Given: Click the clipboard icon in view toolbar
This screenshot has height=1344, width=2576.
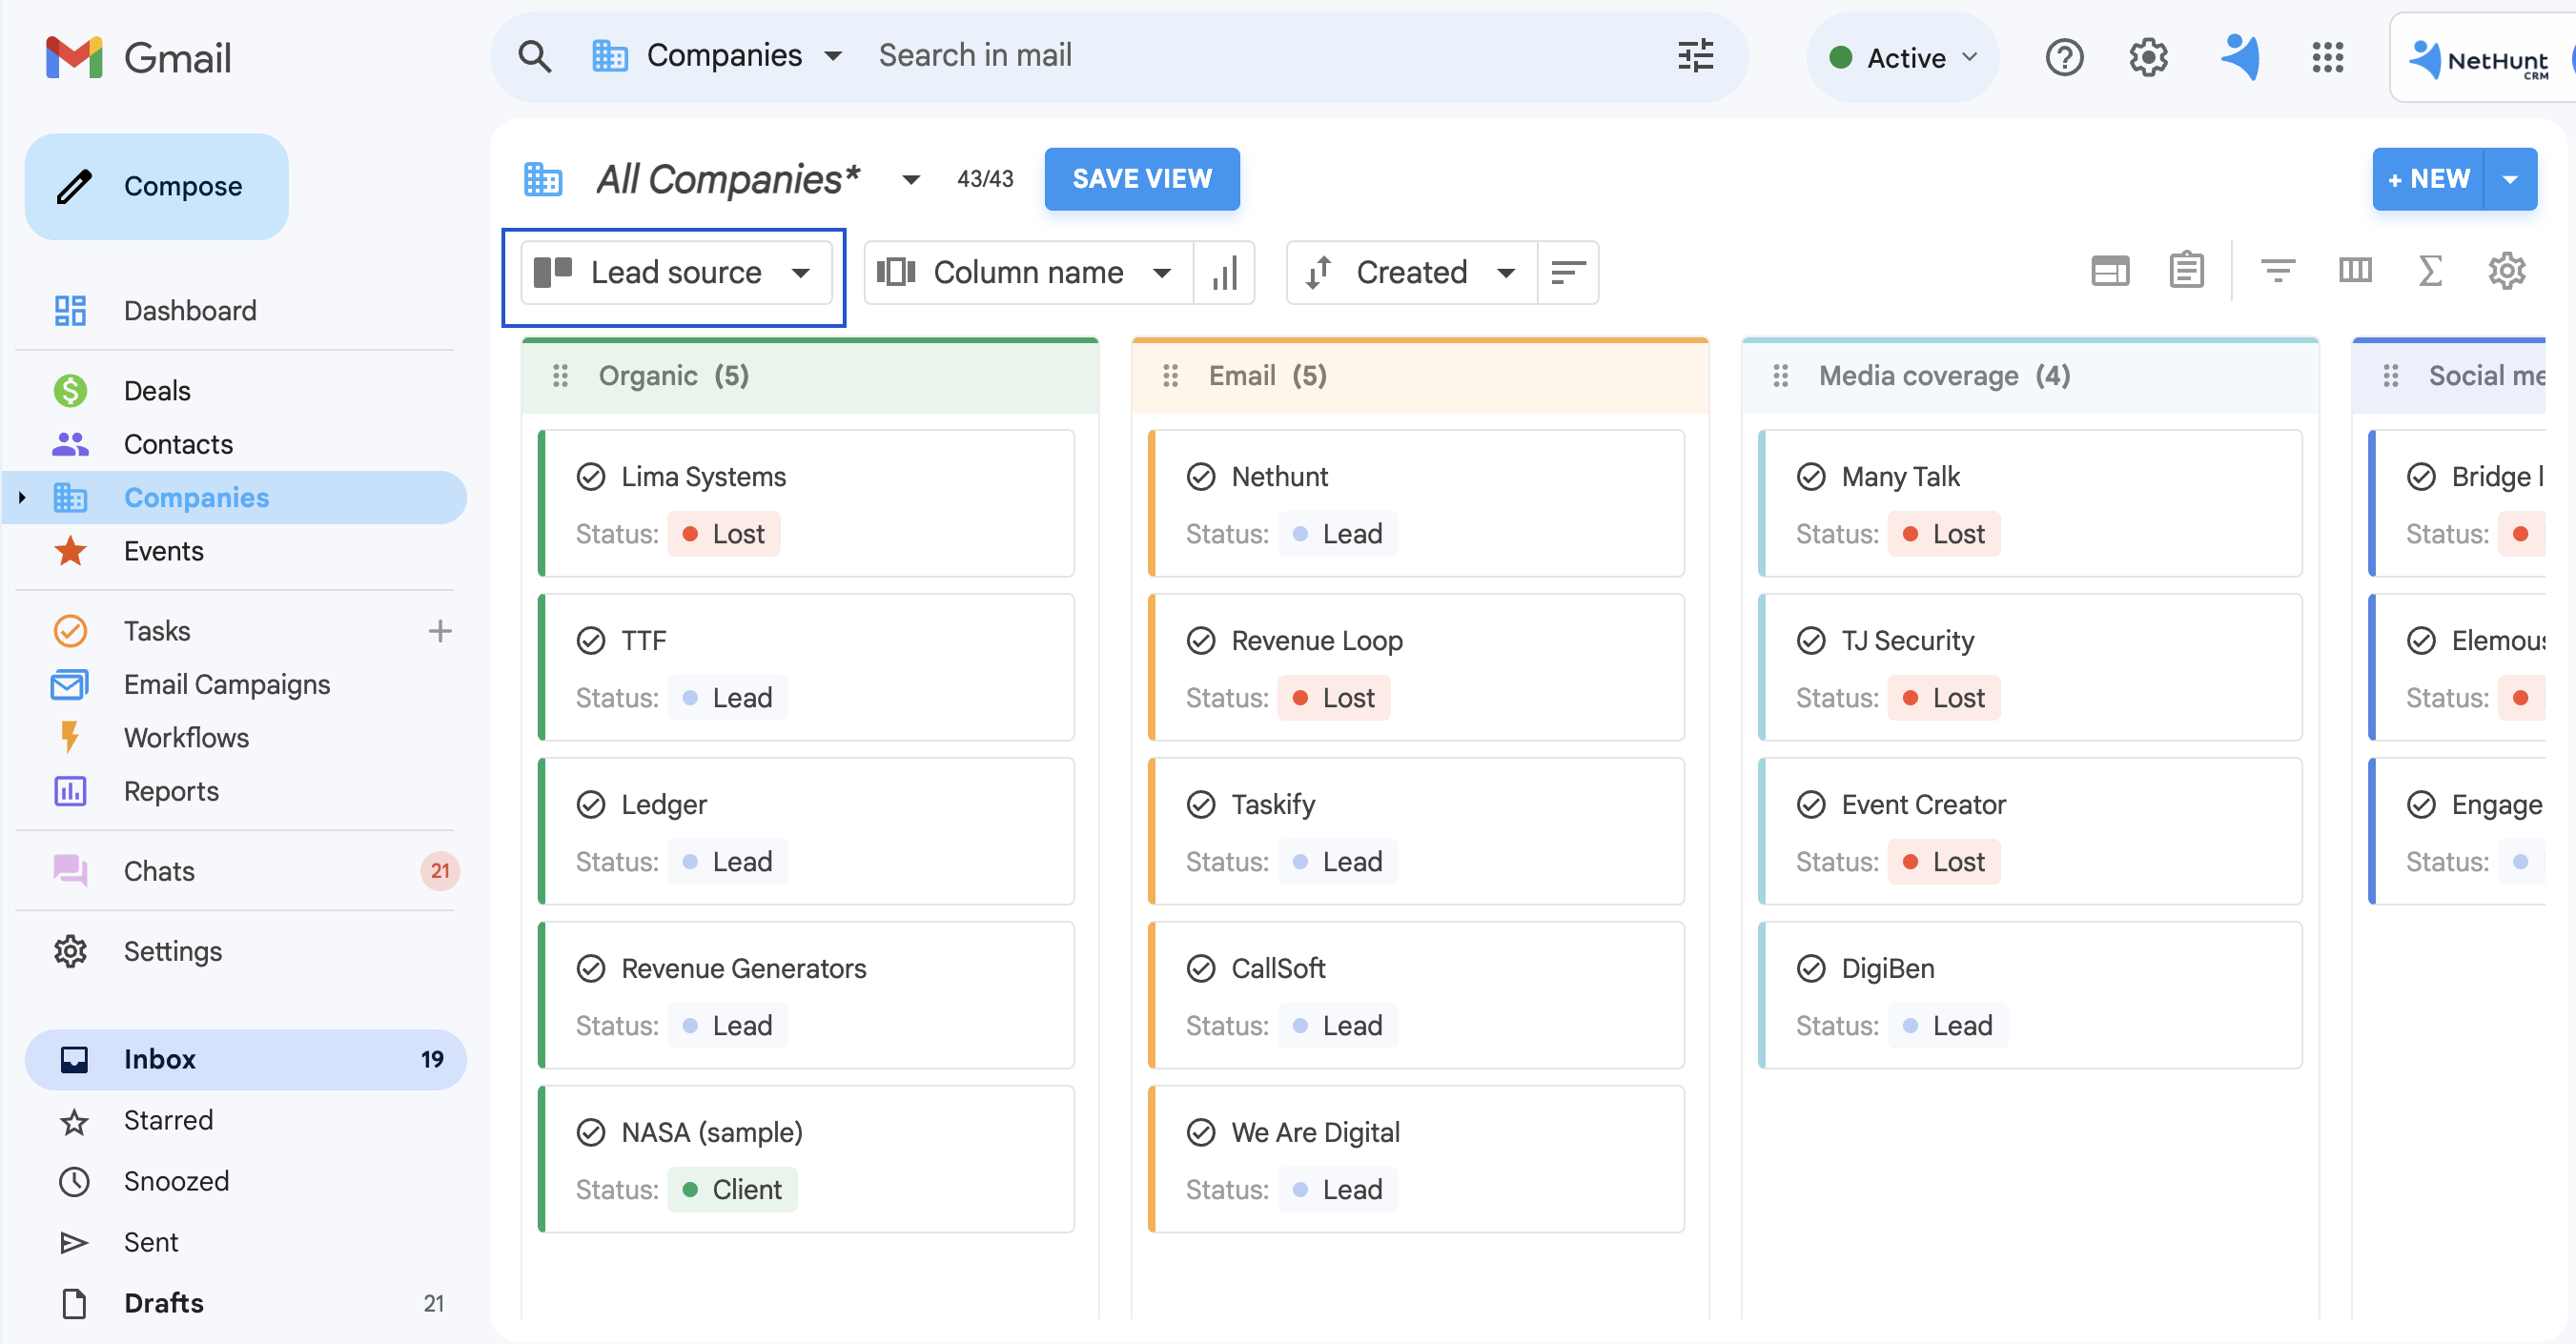Looking at the screenshot, I should click(2186, 271).
